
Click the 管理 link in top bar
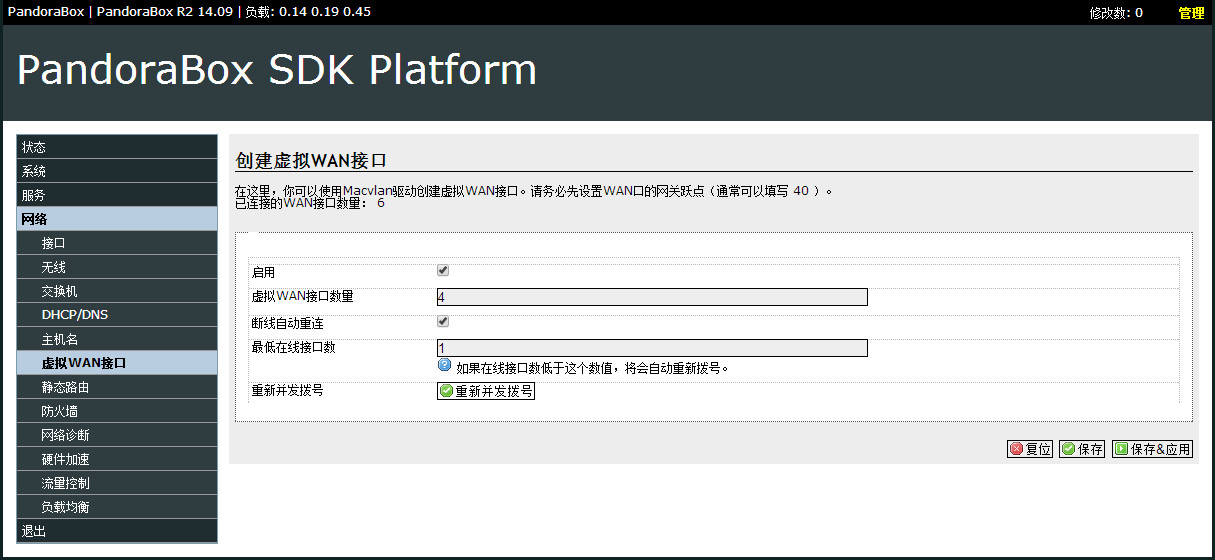1191,13
